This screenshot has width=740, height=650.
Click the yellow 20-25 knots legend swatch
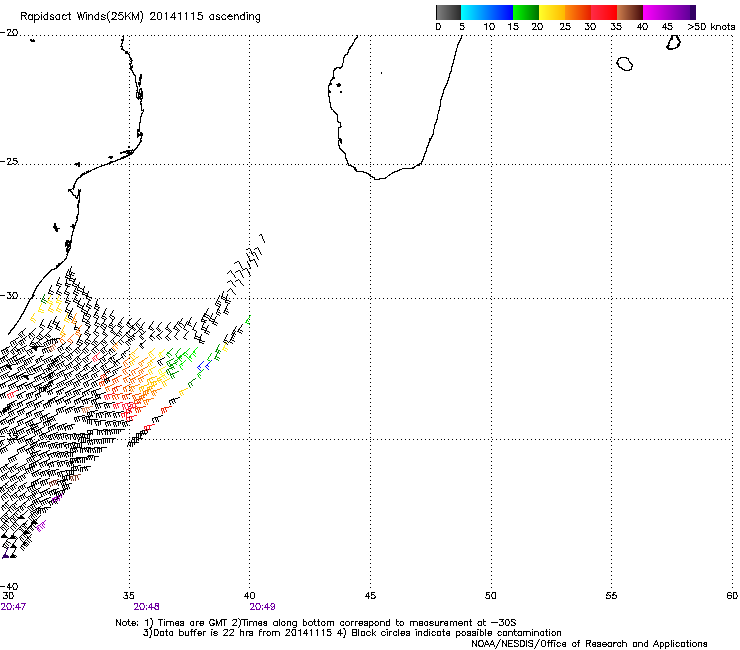pos(552,12)
